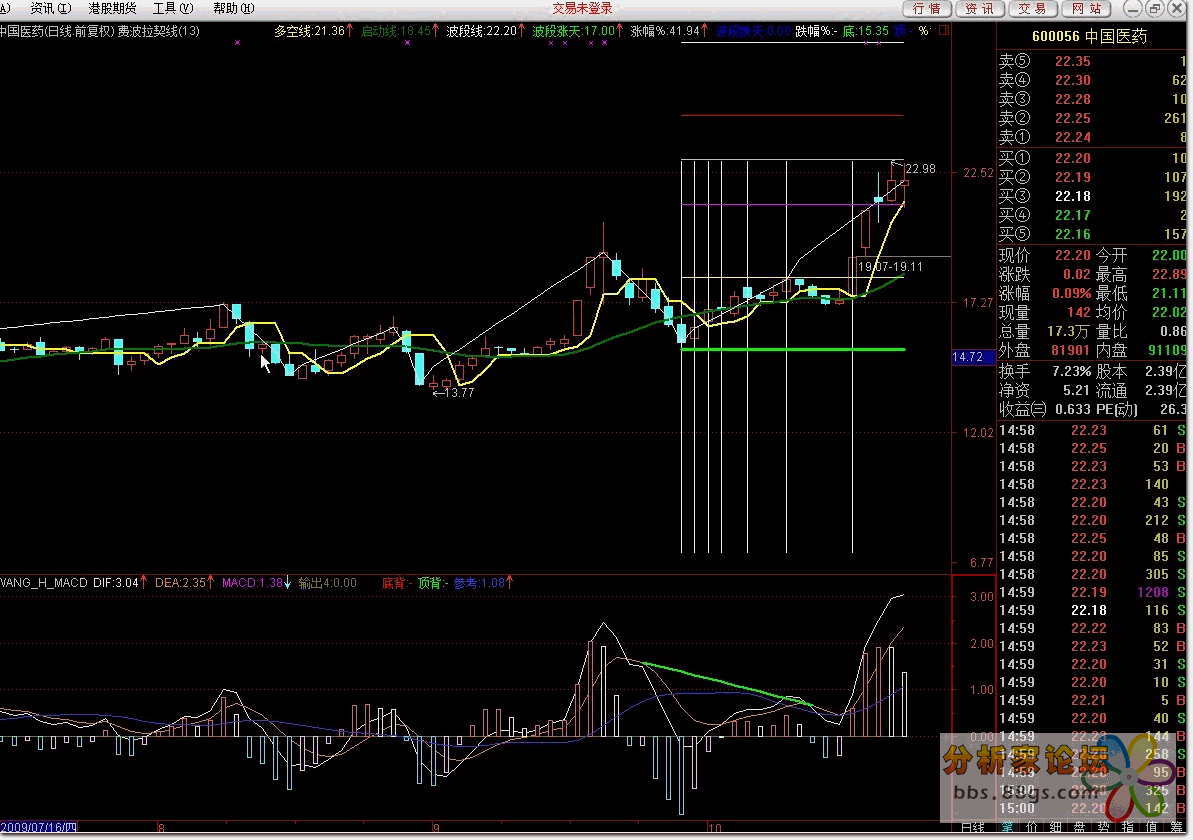The image size is (1193, 840).
Task: Click the % coordinate toggle beside the red icon
Action: (x=924, y=30)
